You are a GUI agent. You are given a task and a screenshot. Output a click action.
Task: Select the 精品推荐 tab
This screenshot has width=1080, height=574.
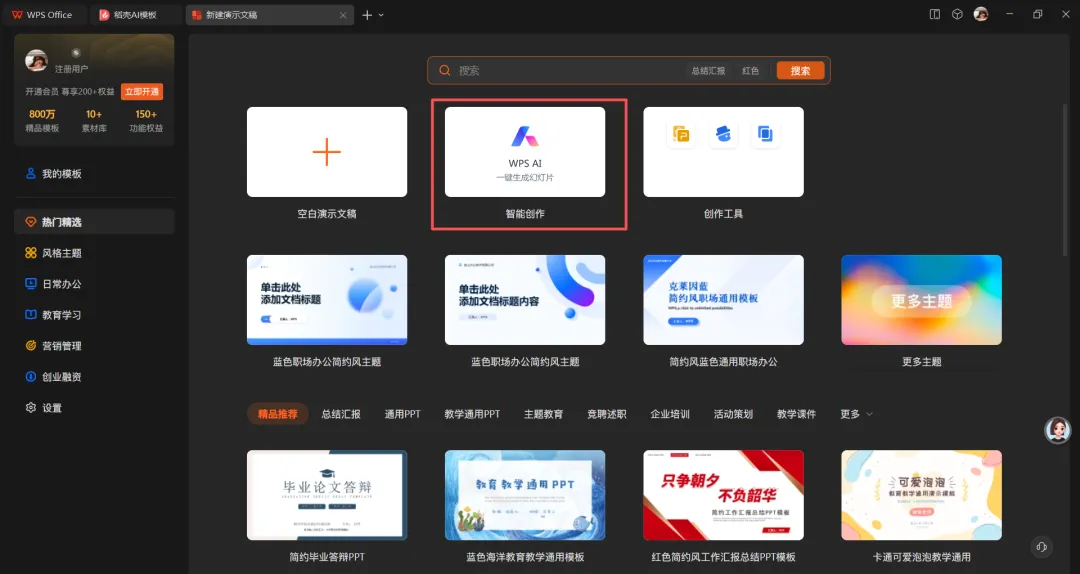[278, 414]
